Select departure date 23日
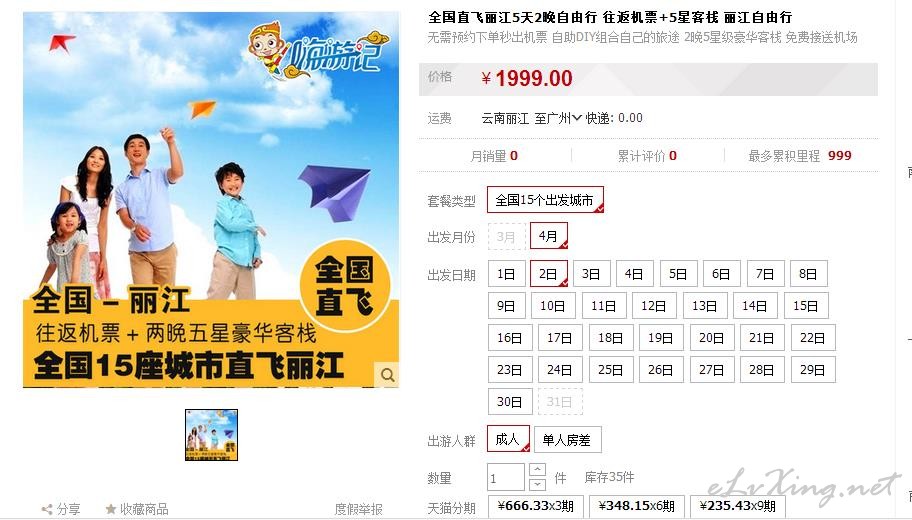The image size is (912, 520). point(510,369)
